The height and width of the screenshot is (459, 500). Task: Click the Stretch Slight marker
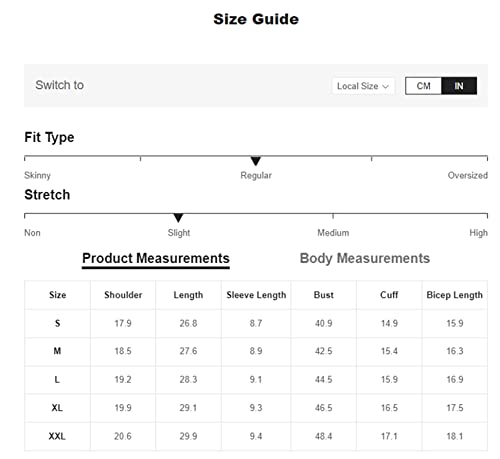(178, 218)
